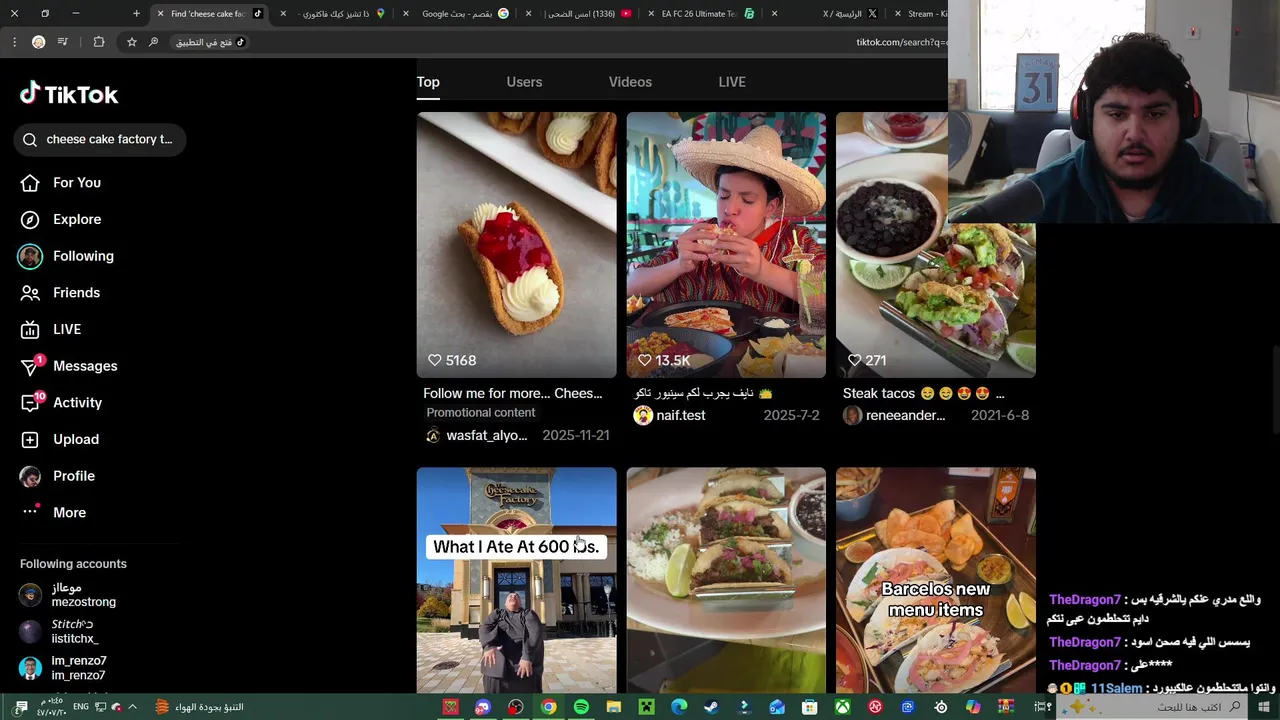Viewport: 1280px width, 720px height.
Task: Open the More menu
Action: coord(69,512)
